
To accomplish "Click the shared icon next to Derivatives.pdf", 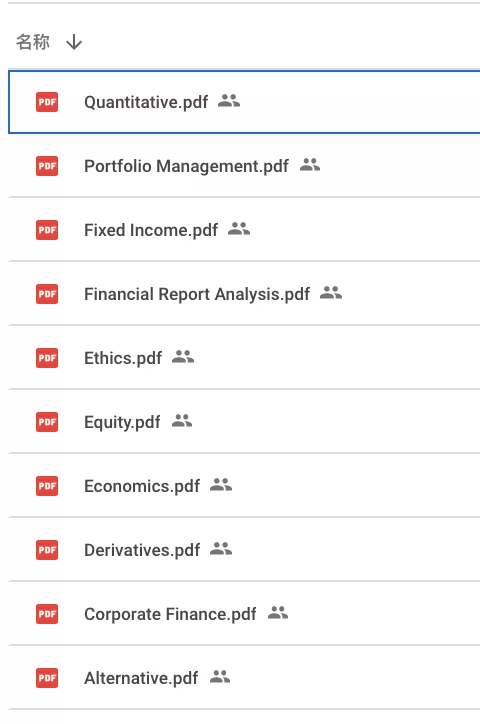I will [221, 549].
